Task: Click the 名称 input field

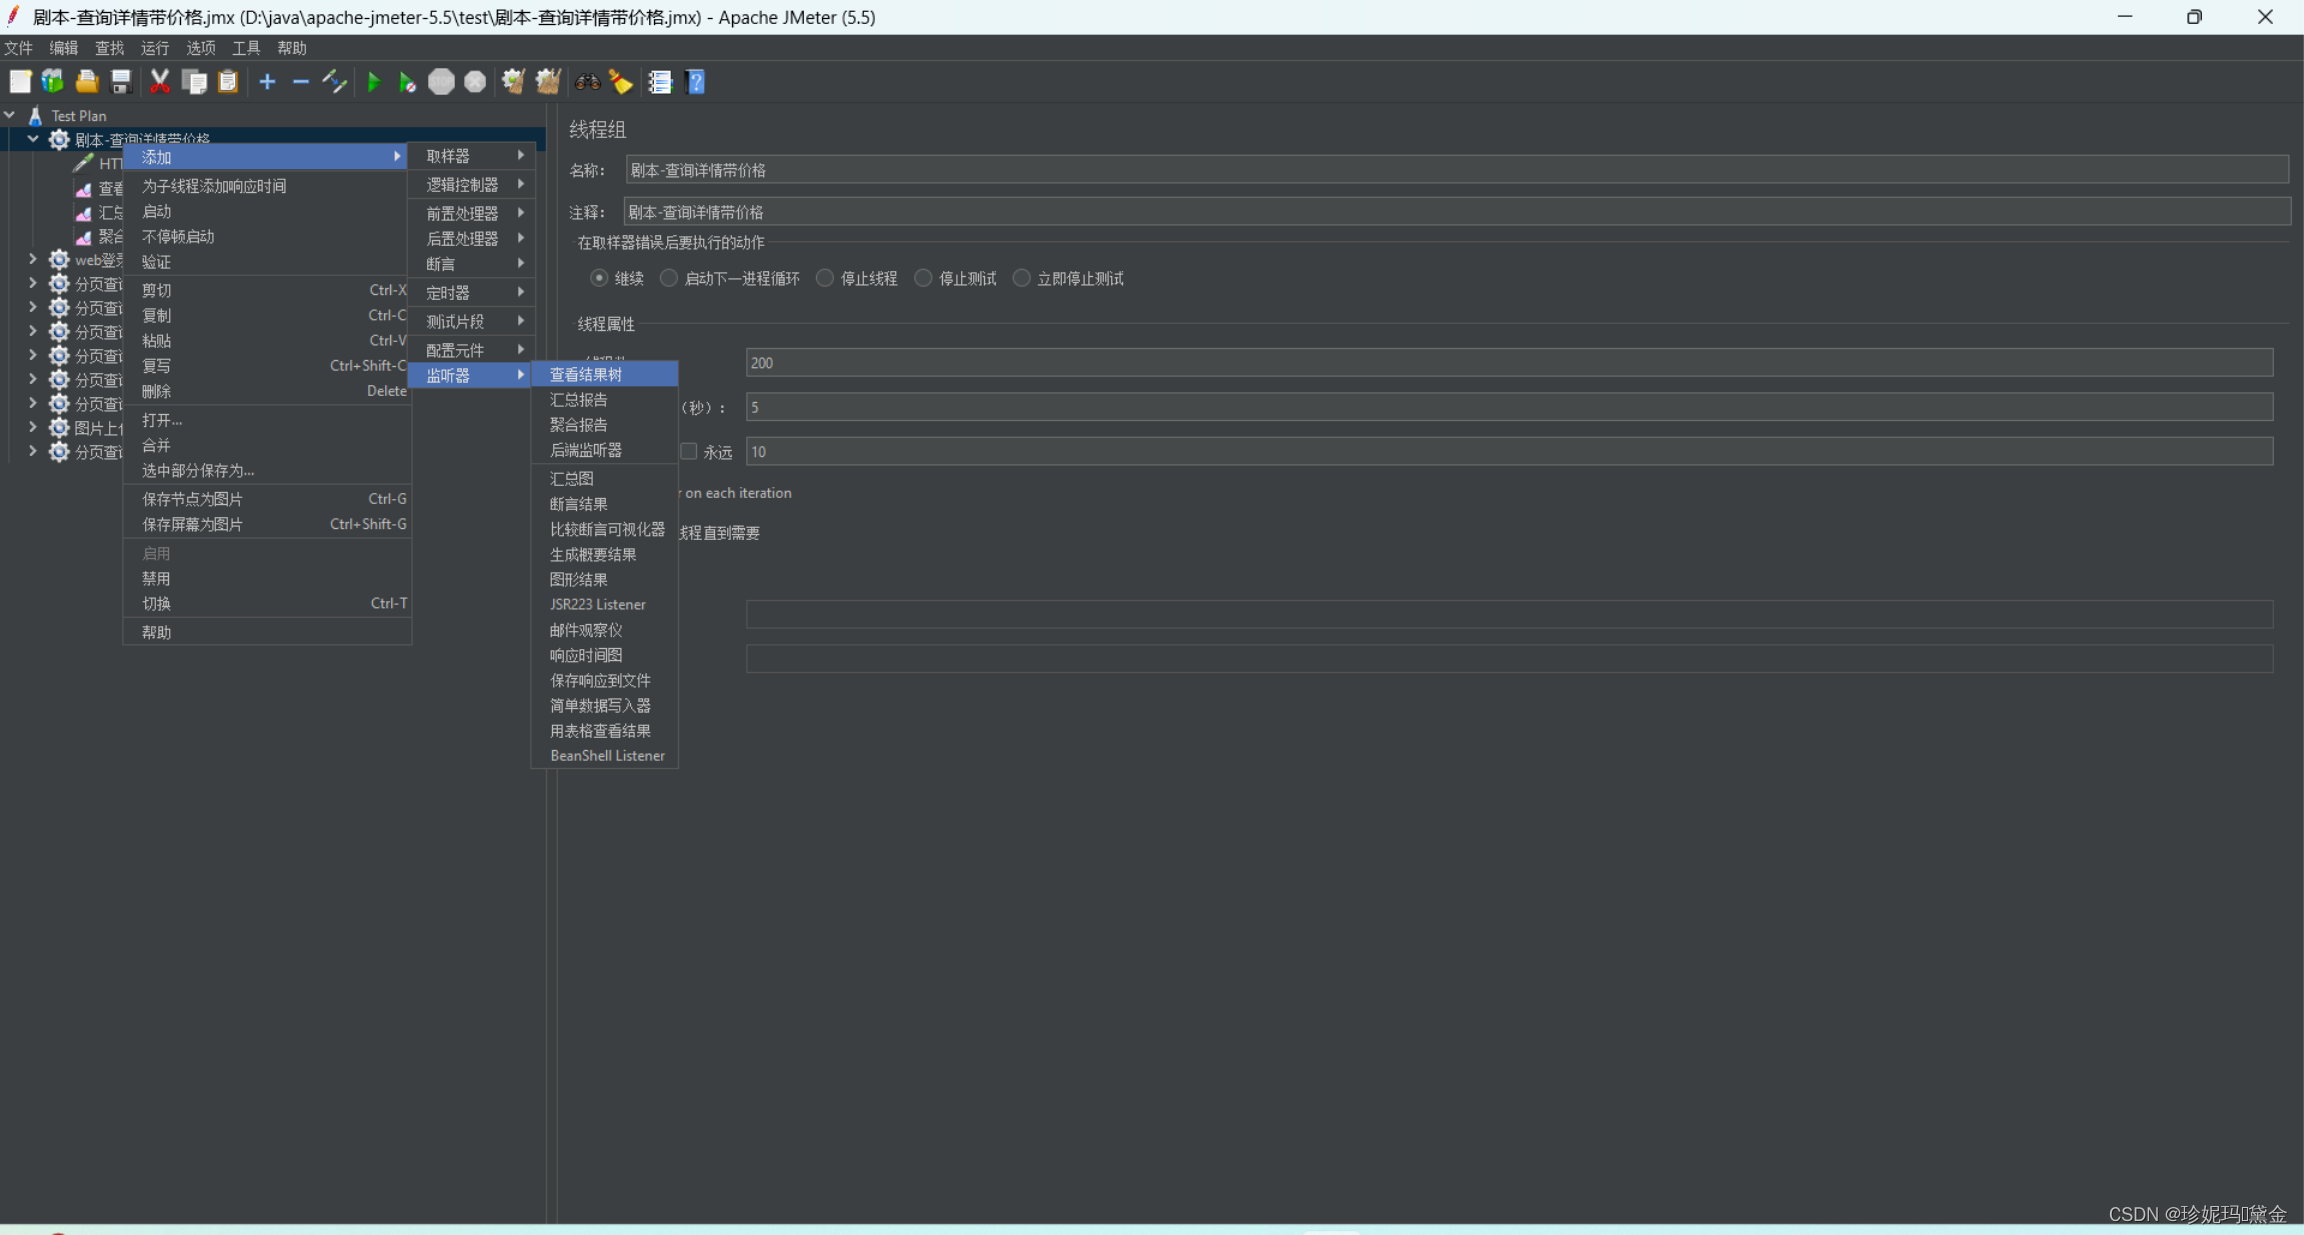Action: 1457,170
